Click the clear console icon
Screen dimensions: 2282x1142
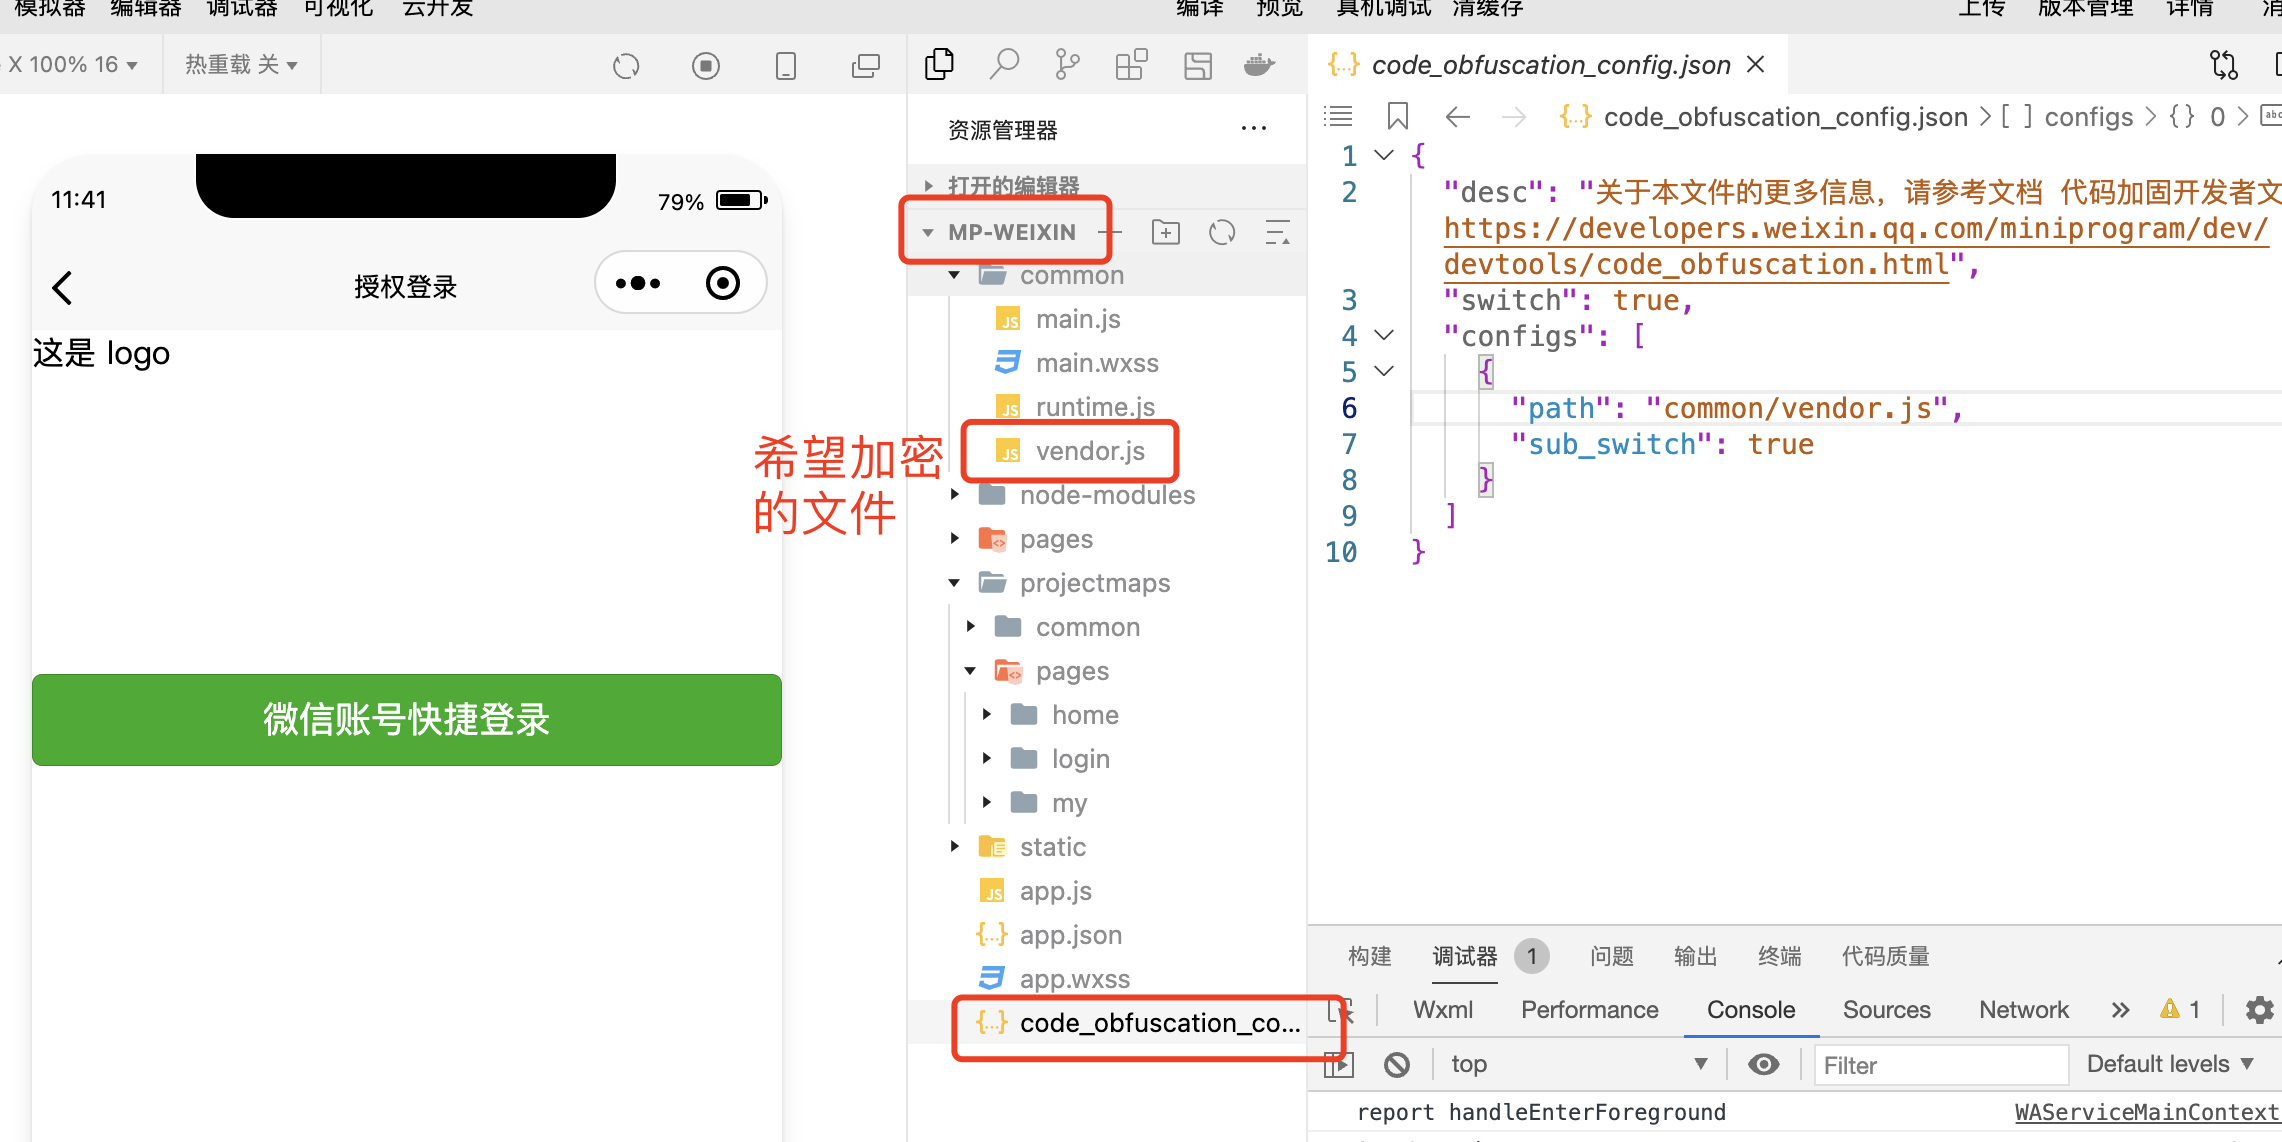1397,1064
